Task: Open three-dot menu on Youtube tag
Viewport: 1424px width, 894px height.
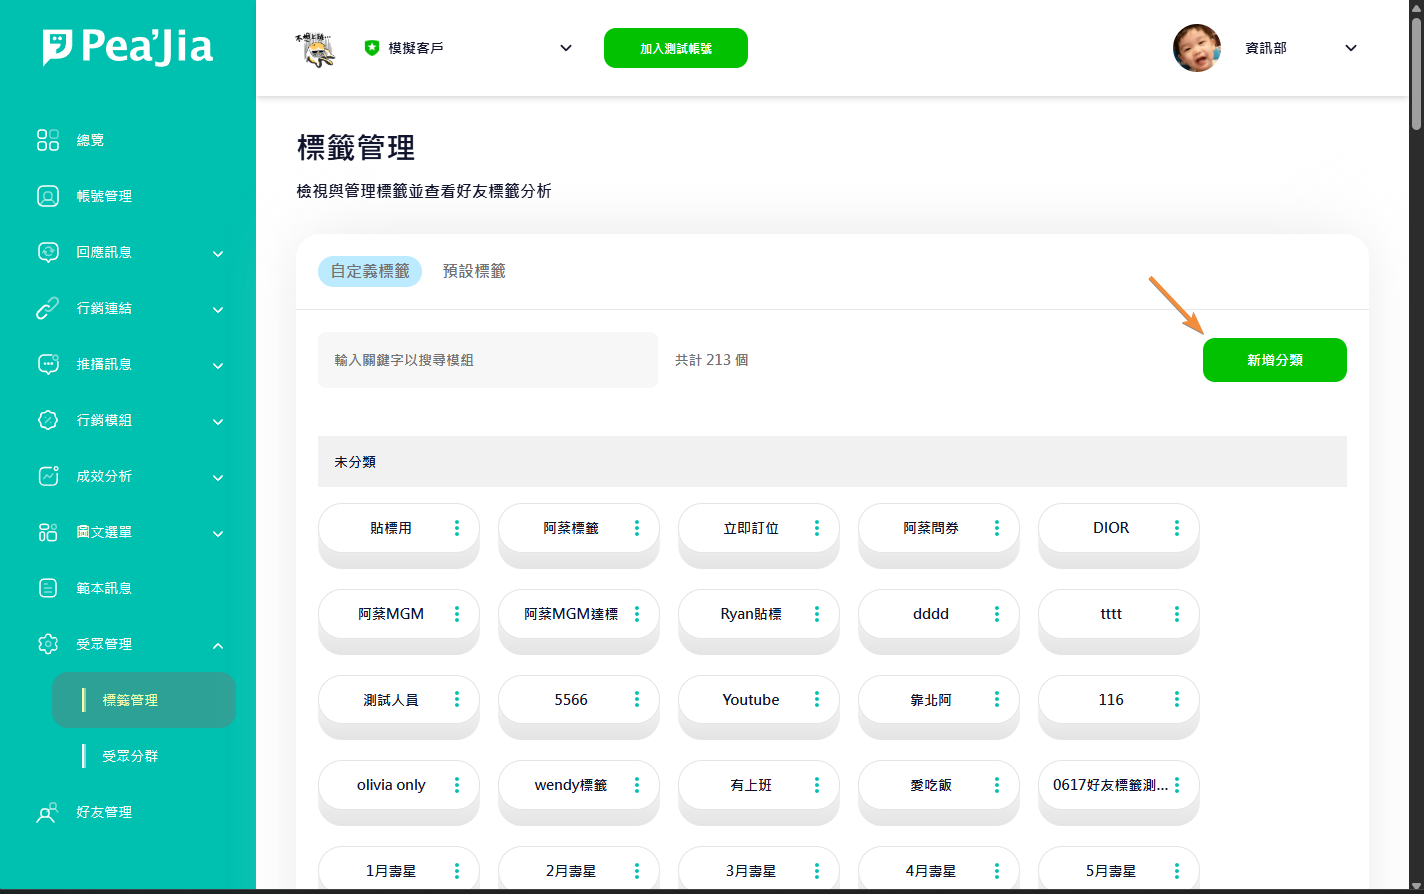Action: click(816, 700)
